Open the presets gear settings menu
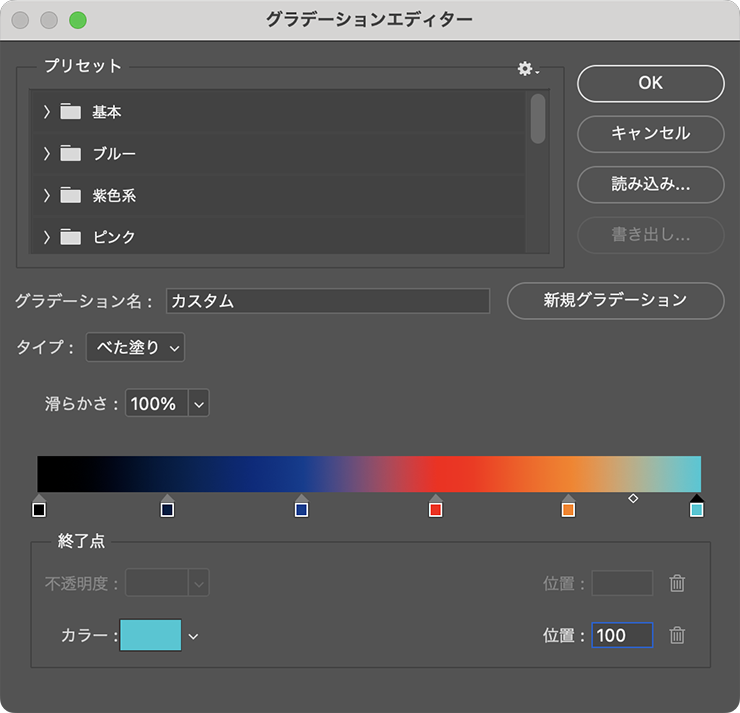The image size is (740, 713). [x=527, y=68]
